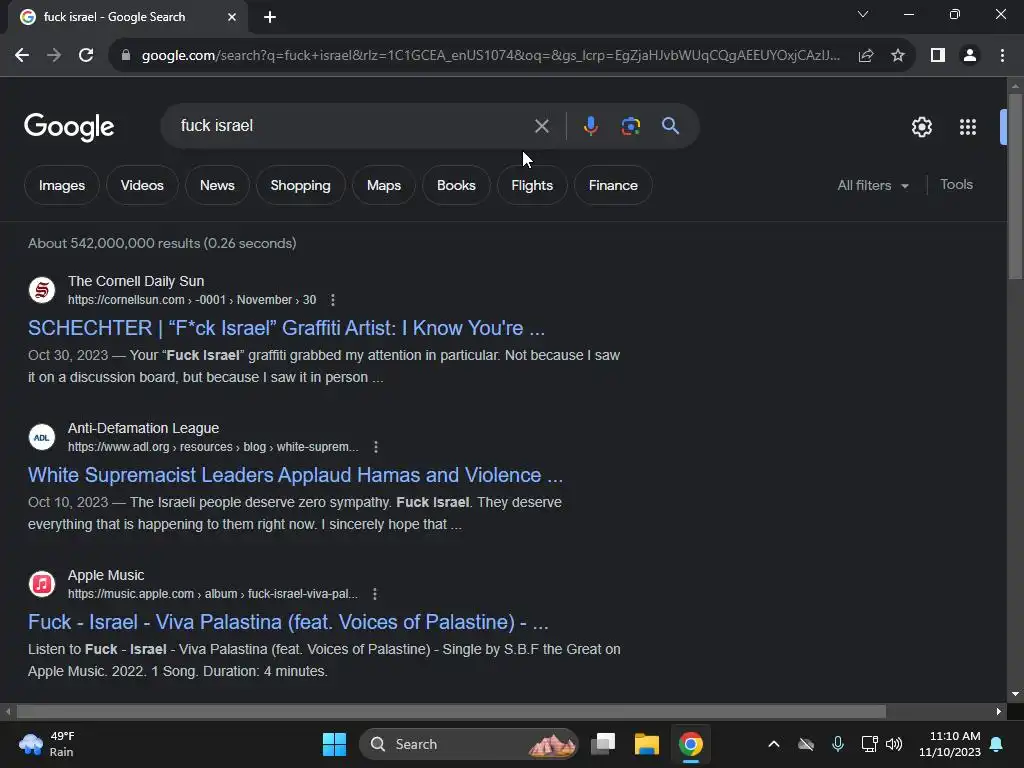The width and height of the screenshot is (1024, 768).
Task: Filter results by Images
Action: (62, 185)
